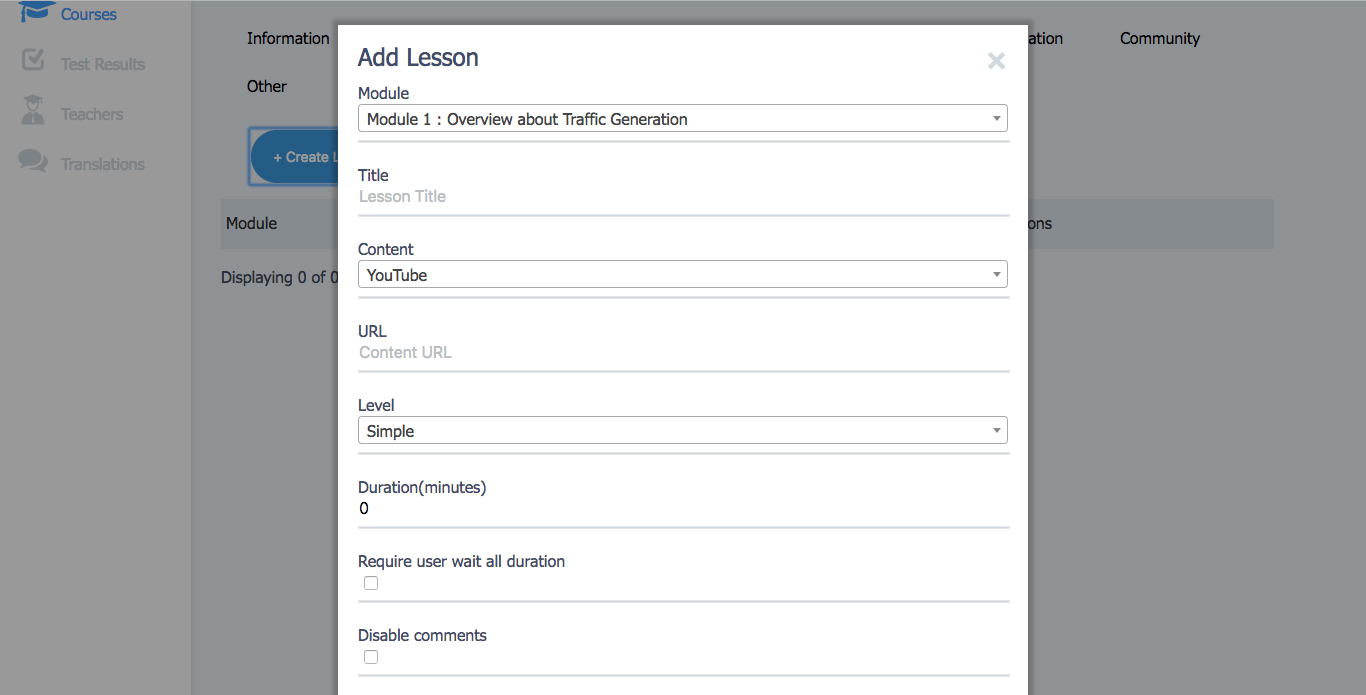Click the Create Lesson button

point(295,157)
